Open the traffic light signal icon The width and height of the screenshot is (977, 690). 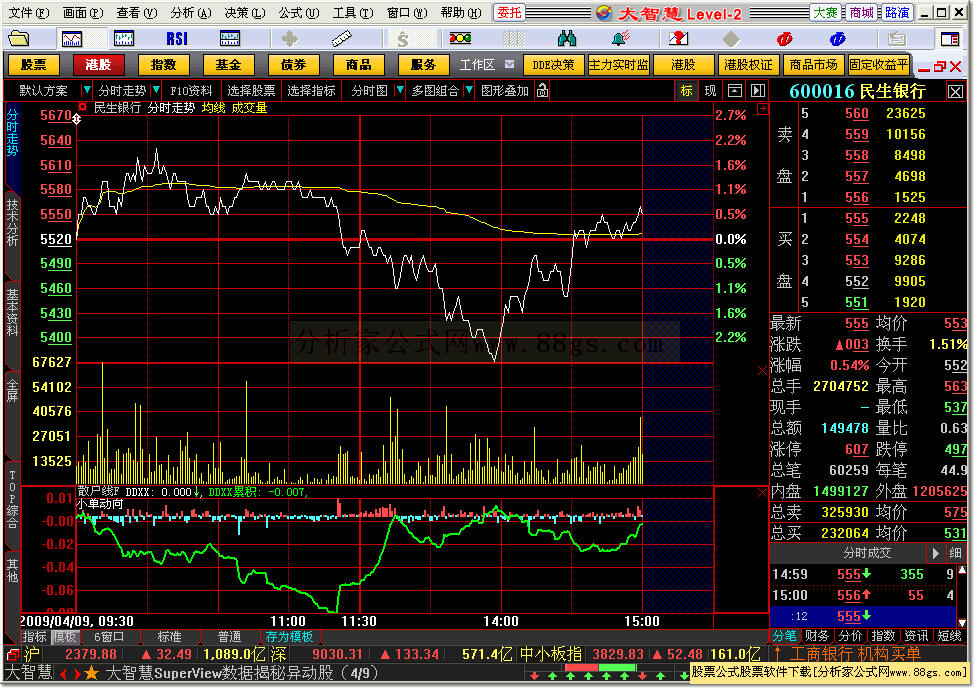click(460, 39)
